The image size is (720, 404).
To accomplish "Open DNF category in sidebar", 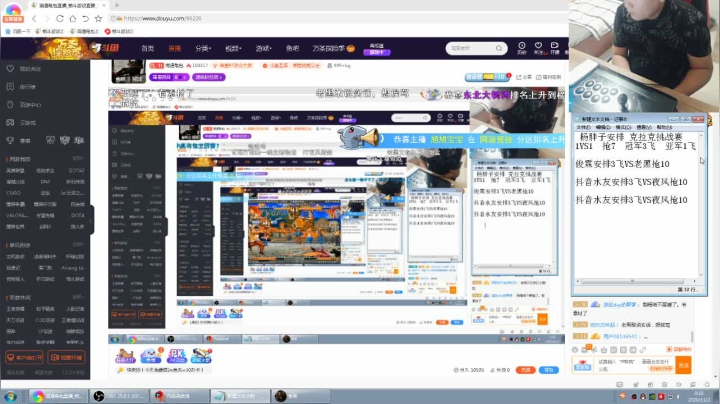I will coord(45,182).
